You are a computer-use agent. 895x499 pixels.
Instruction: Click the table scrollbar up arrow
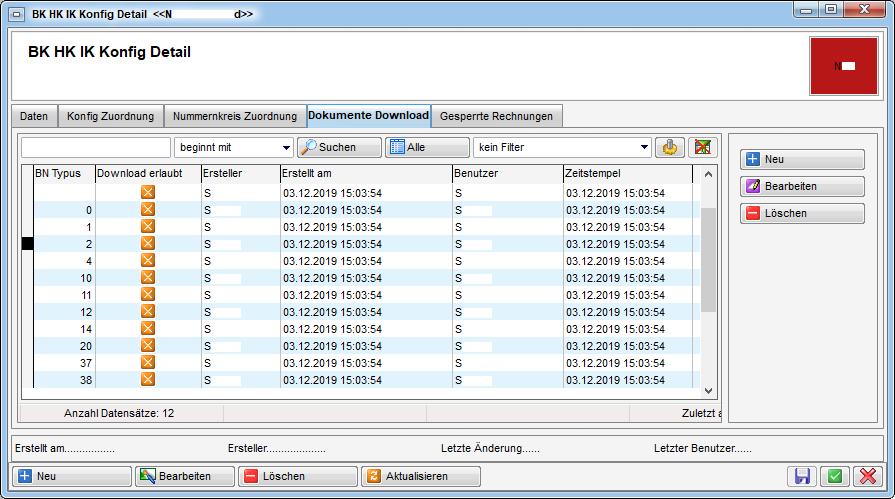pos(708,174)
